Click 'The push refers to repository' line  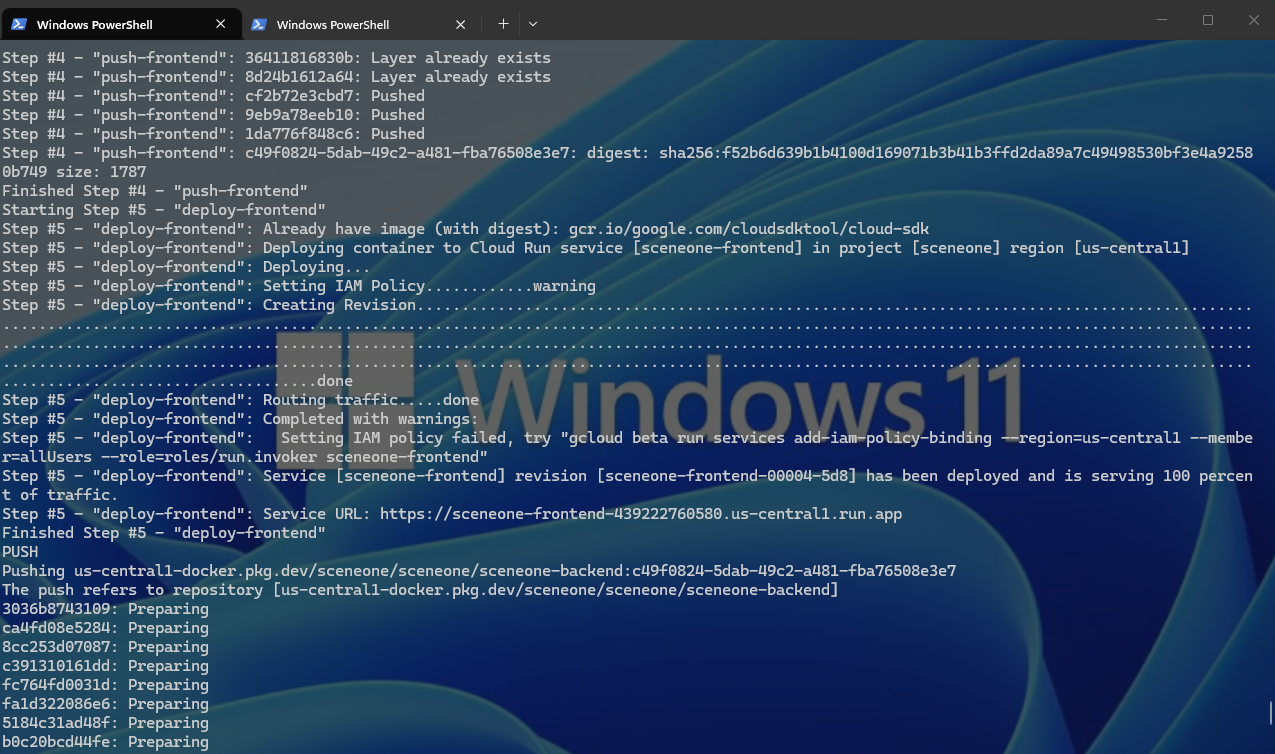coord(420,590)
